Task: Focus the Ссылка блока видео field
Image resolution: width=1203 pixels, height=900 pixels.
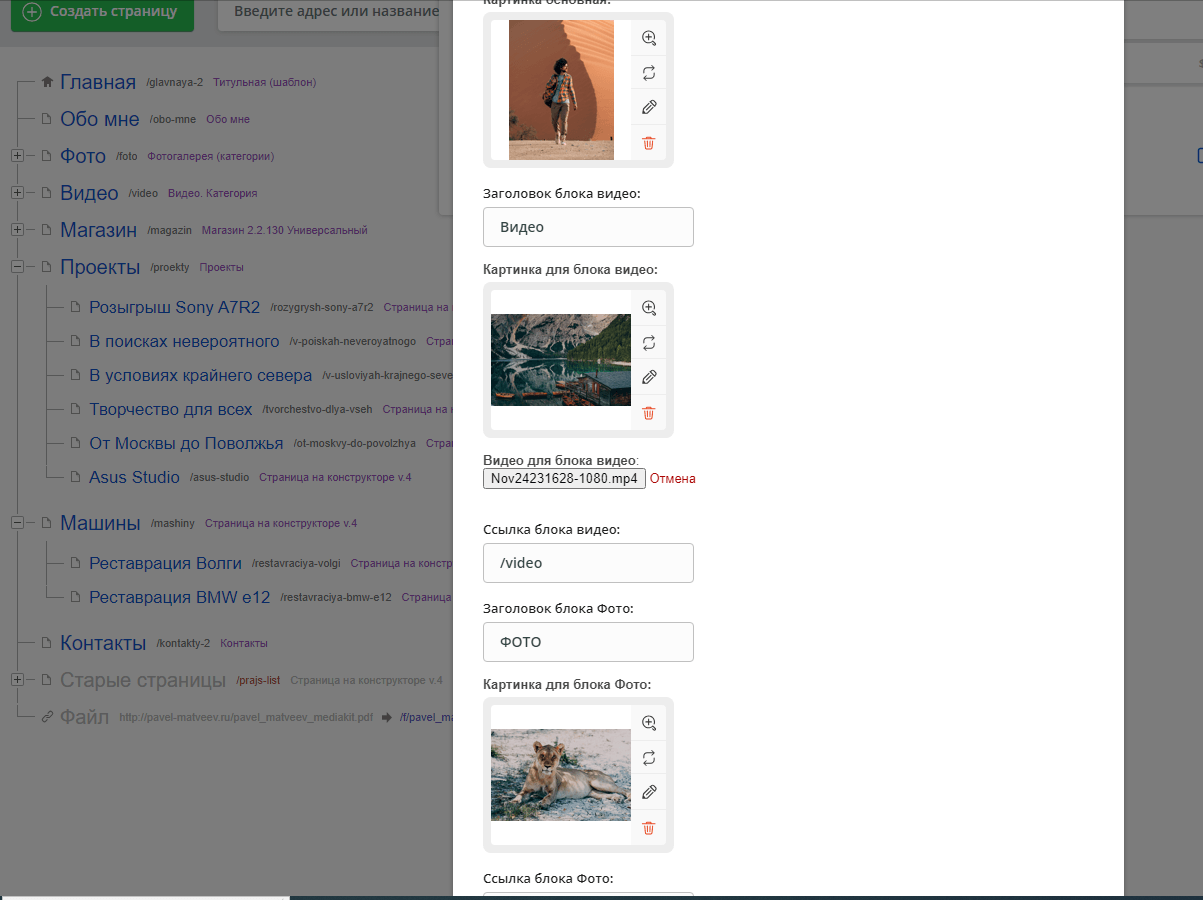Action: point(588,563)
